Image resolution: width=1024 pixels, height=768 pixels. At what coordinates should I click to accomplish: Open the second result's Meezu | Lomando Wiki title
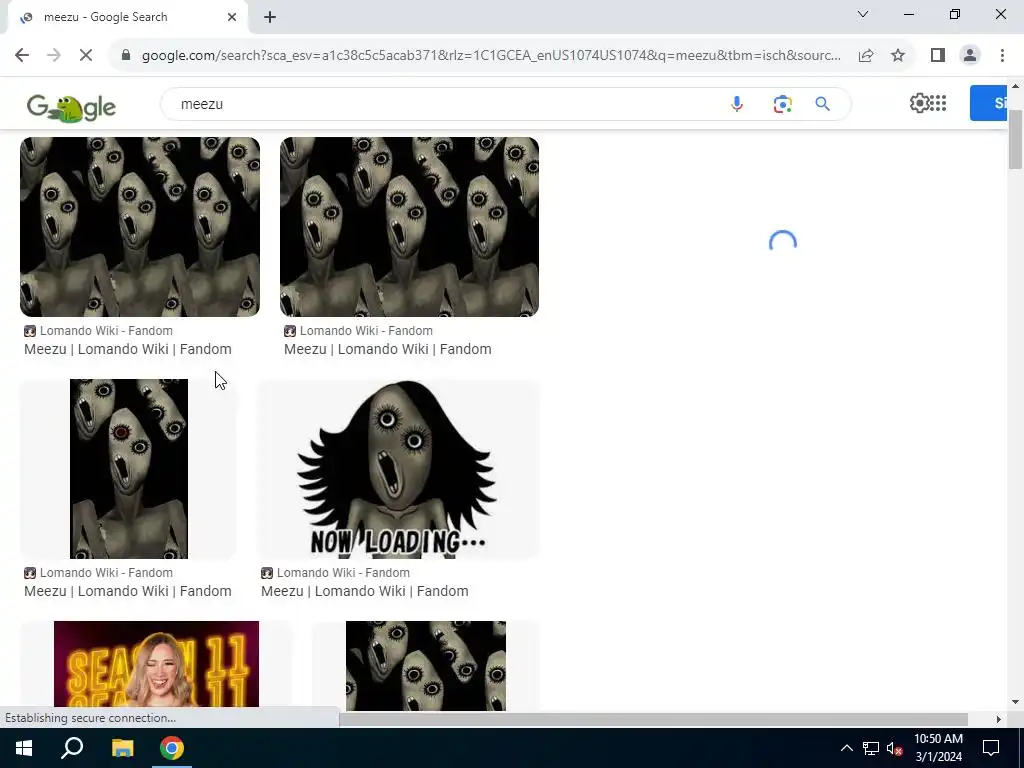[x=388, y=349]
